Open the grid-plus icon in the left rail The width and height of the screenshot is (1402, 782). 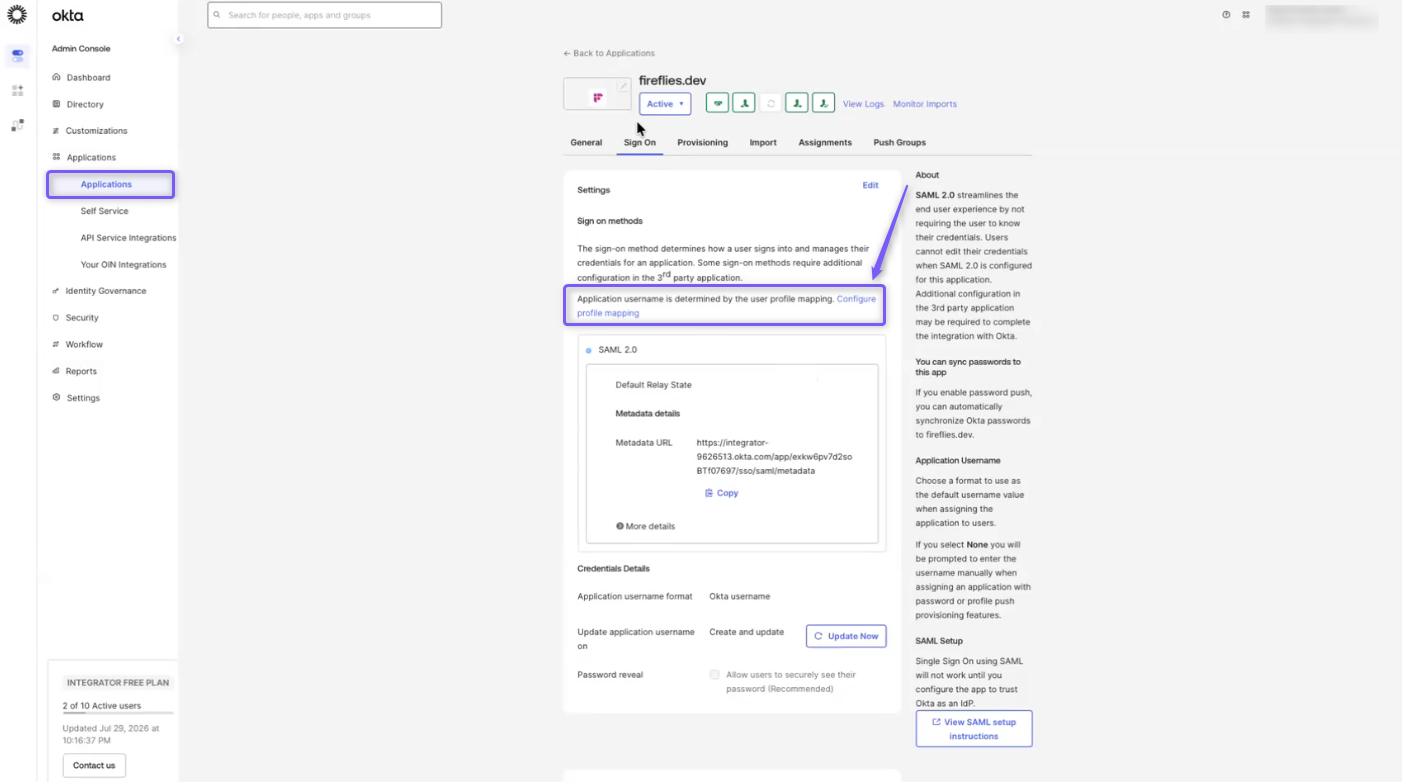coord(17,90)
